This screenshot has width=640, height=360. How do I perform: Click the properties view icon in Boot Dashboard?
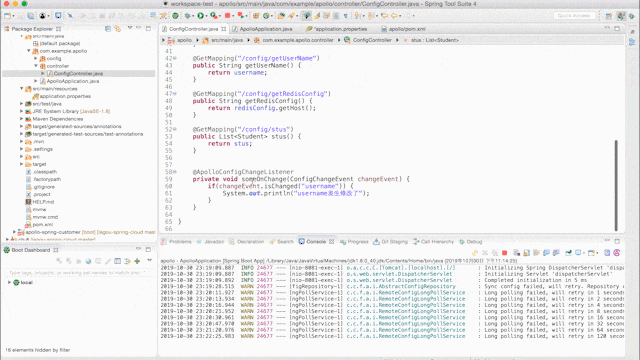118,261
